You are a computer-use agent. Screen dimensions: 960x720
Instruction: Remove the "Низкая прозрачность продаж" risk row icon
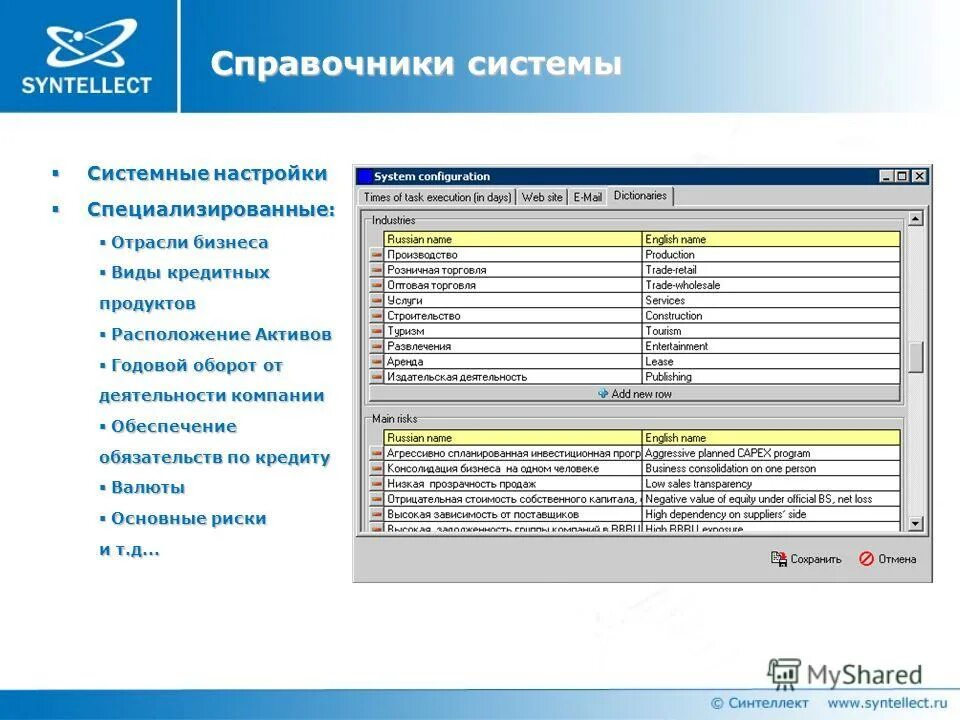point(379,481)
